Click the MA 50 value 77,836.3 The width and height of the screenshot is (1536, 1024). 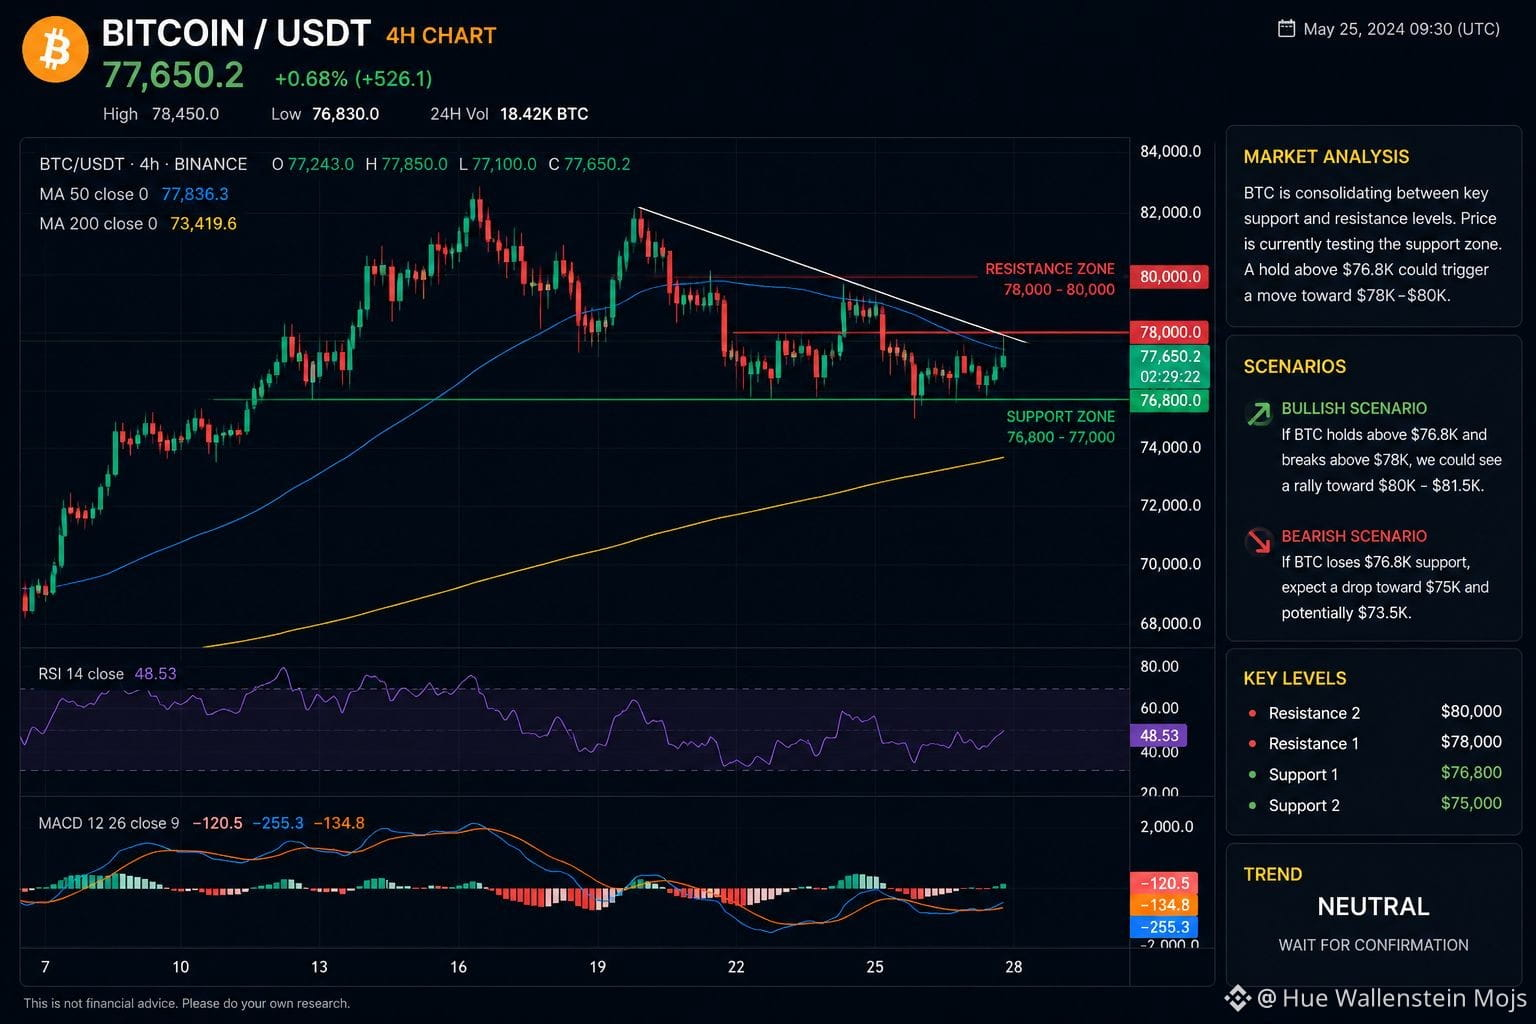(x=195, y=194)
